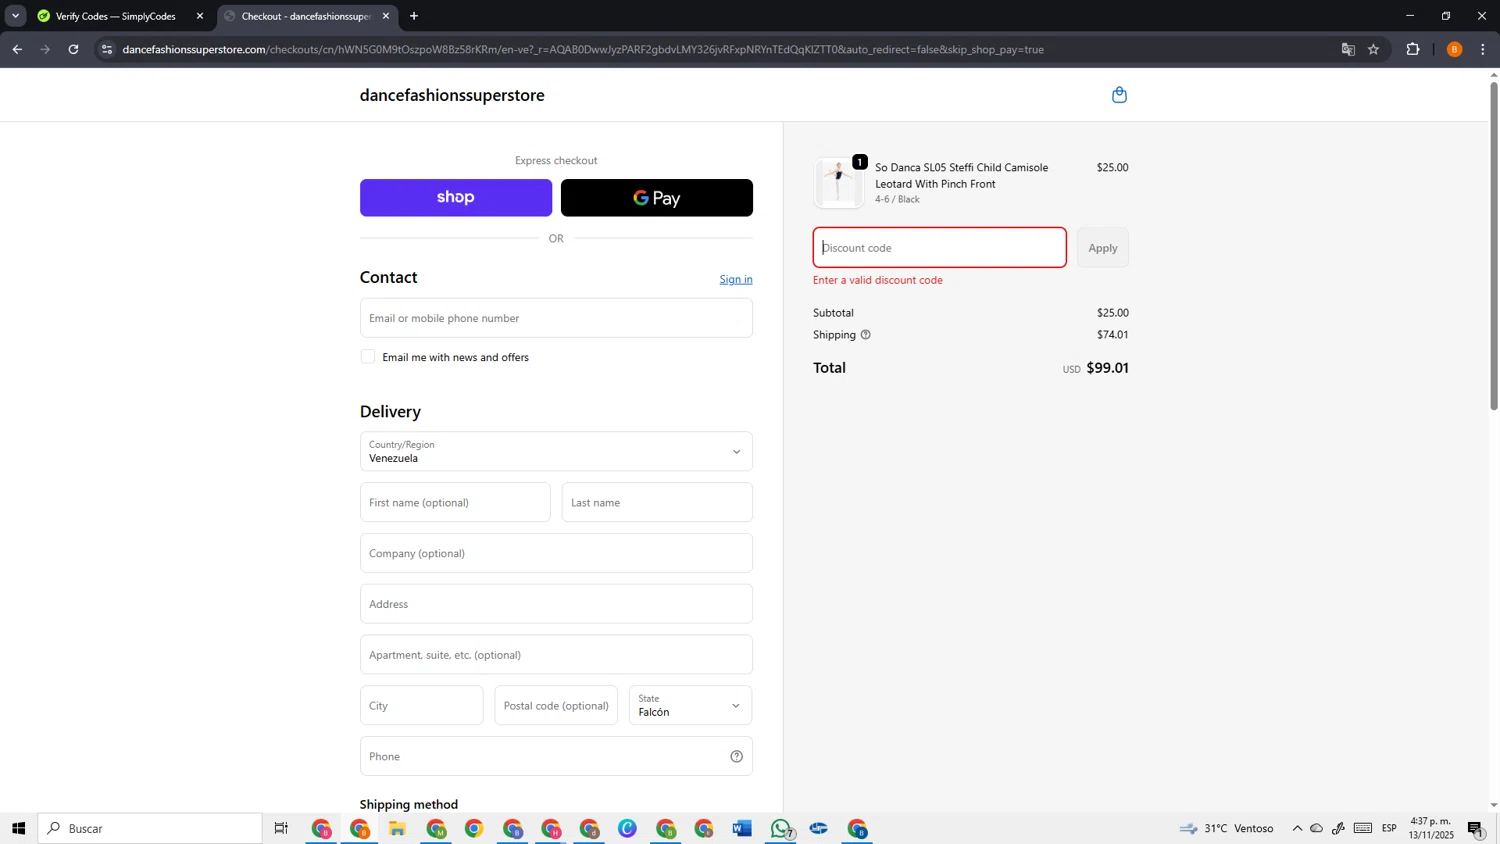Open WhatsApp from the taskbar
Image resolution: width=1500 pixels, height=844 pixels.
pyautogui.click(x=781, y=828)
